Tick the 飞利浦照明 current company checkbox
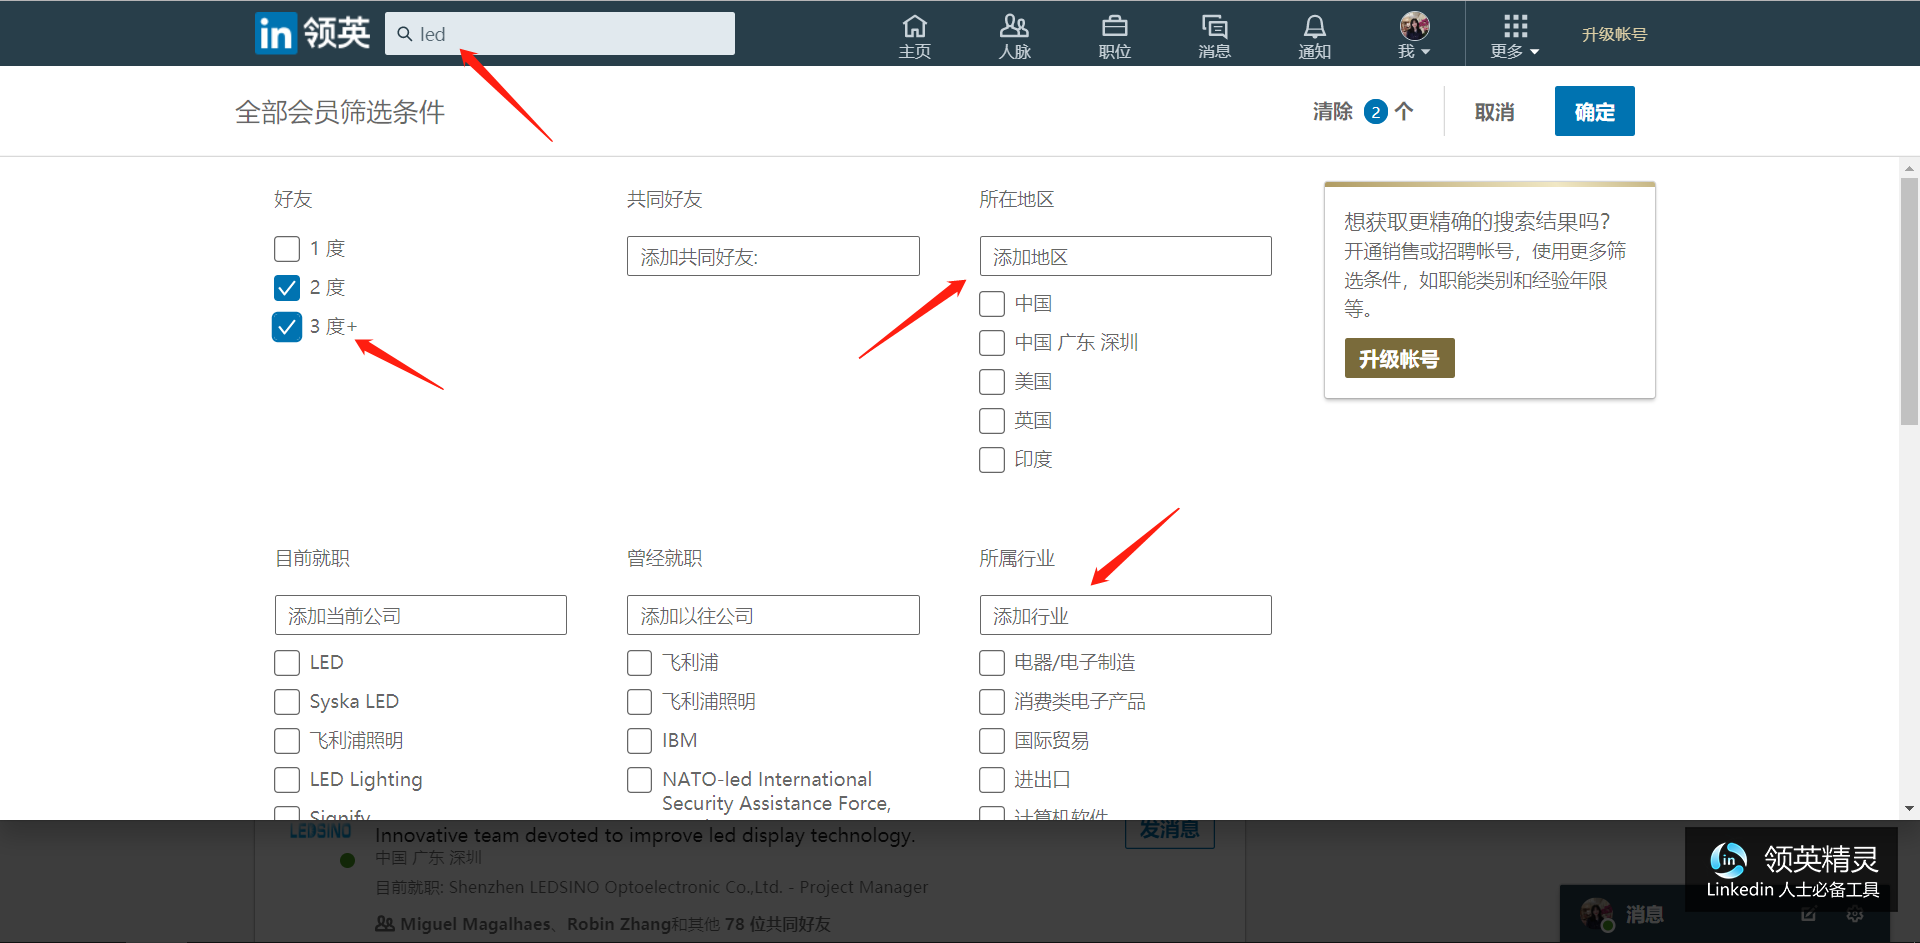The height and width of the screenshot is (943, 1920). coord(287,741)
